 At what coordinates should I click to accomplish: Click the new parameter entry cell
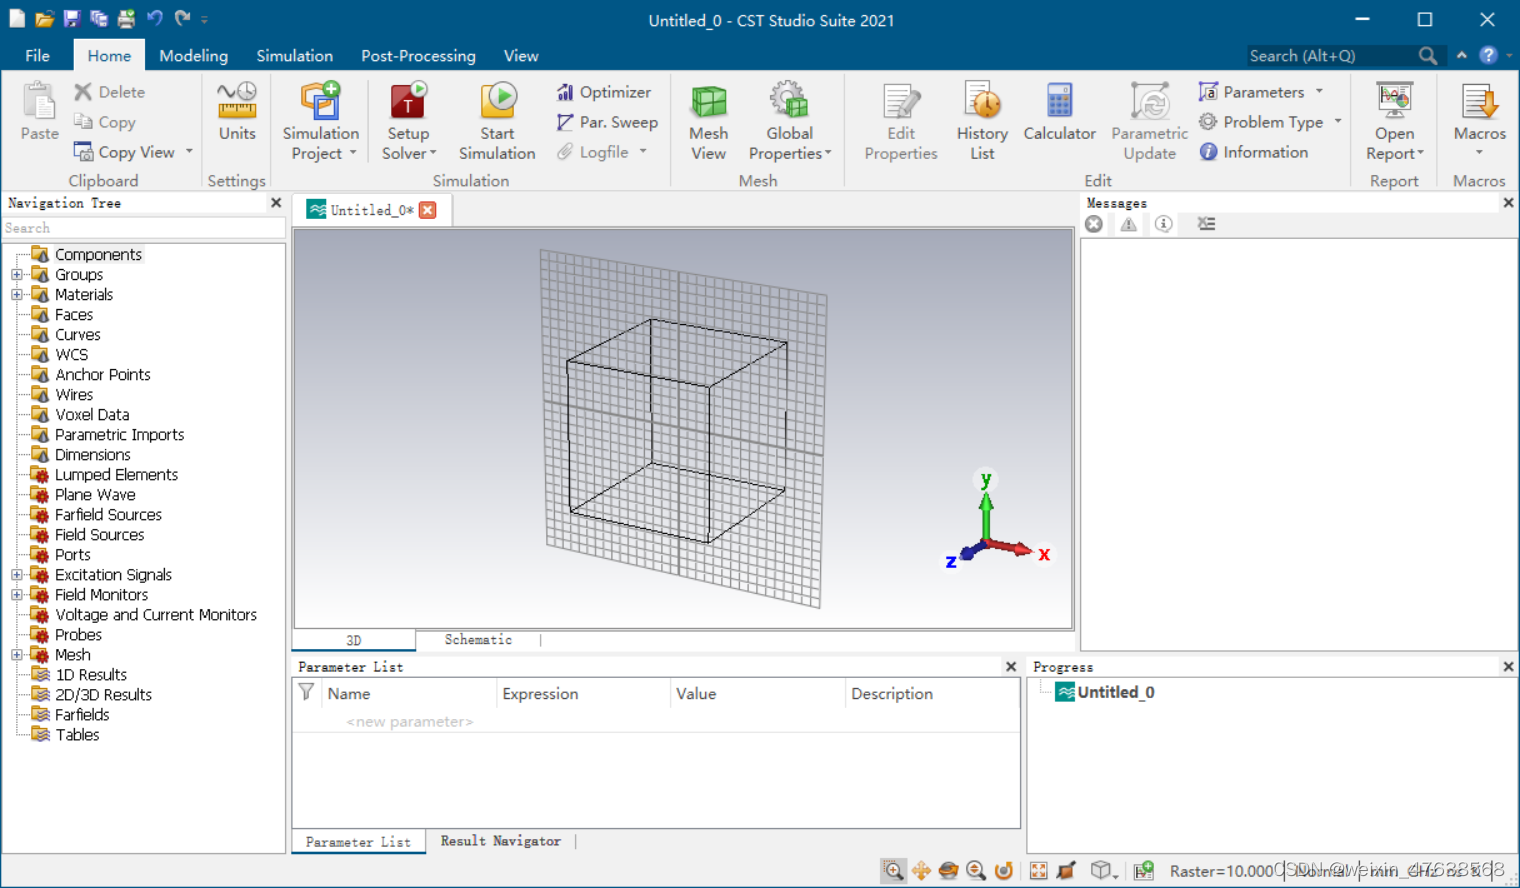[x=409, y=722]
